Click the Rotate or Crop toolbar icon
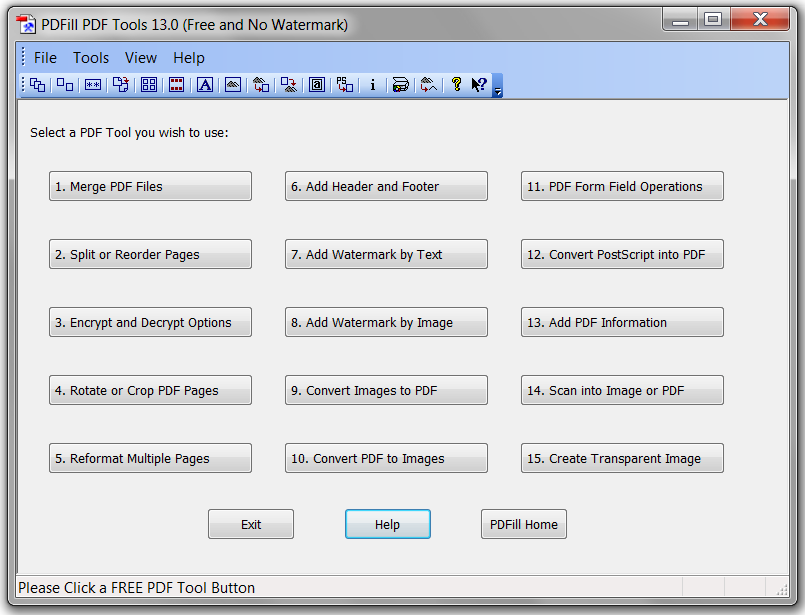 (121, 85)
